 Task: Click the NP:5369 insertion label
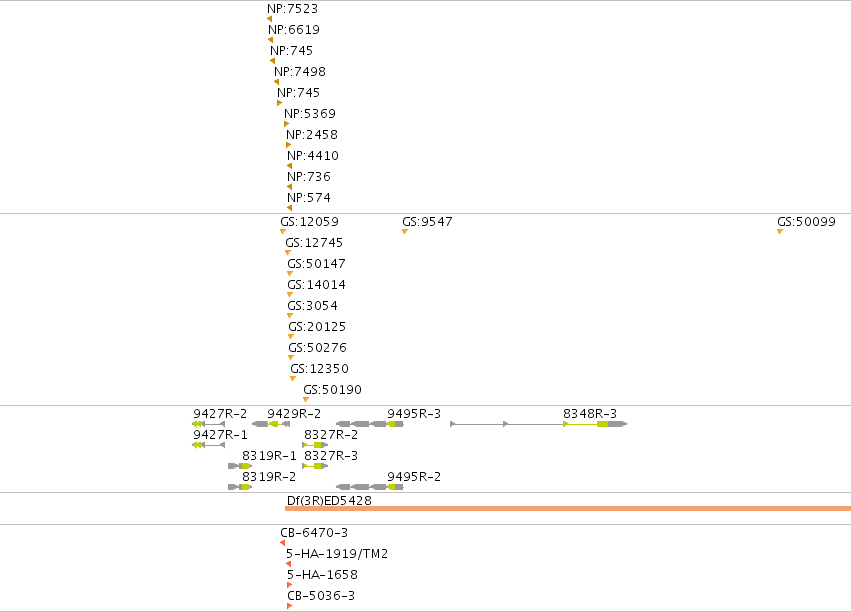[310, 114]
